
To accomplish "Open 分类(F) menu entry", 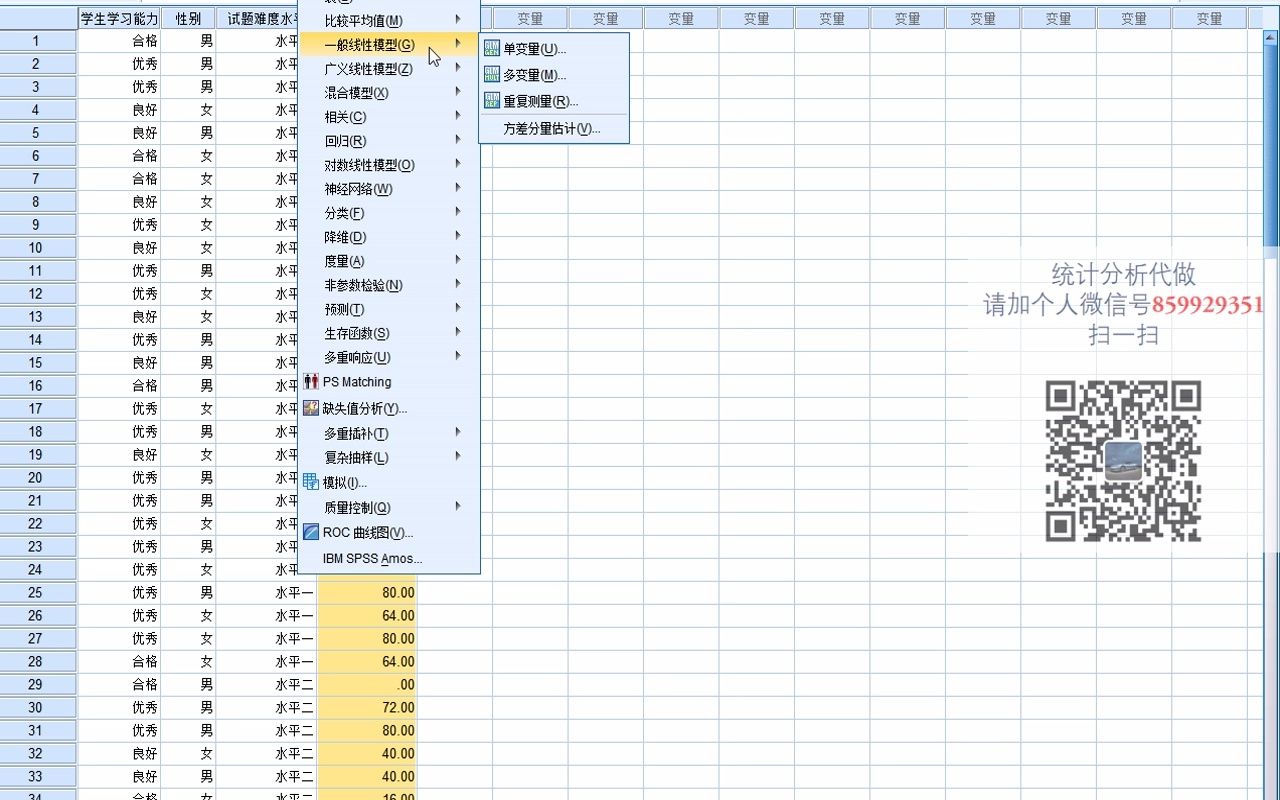I will click(x=389, y=213).
